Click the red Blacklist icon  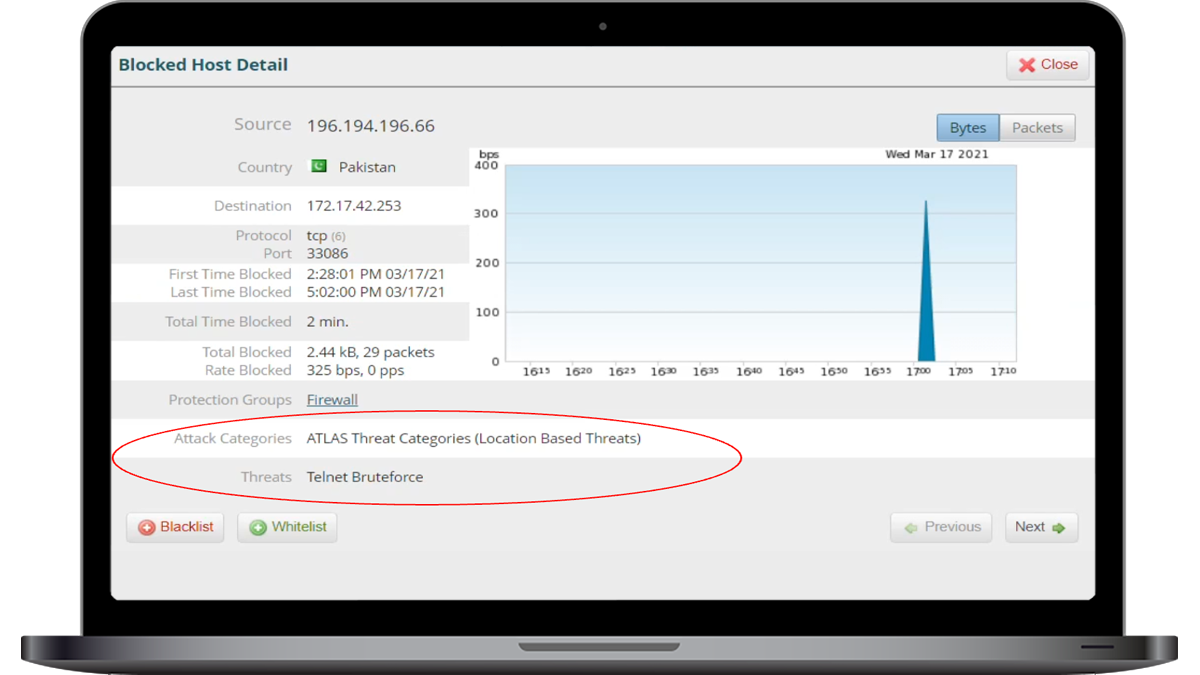click(147, 527)
